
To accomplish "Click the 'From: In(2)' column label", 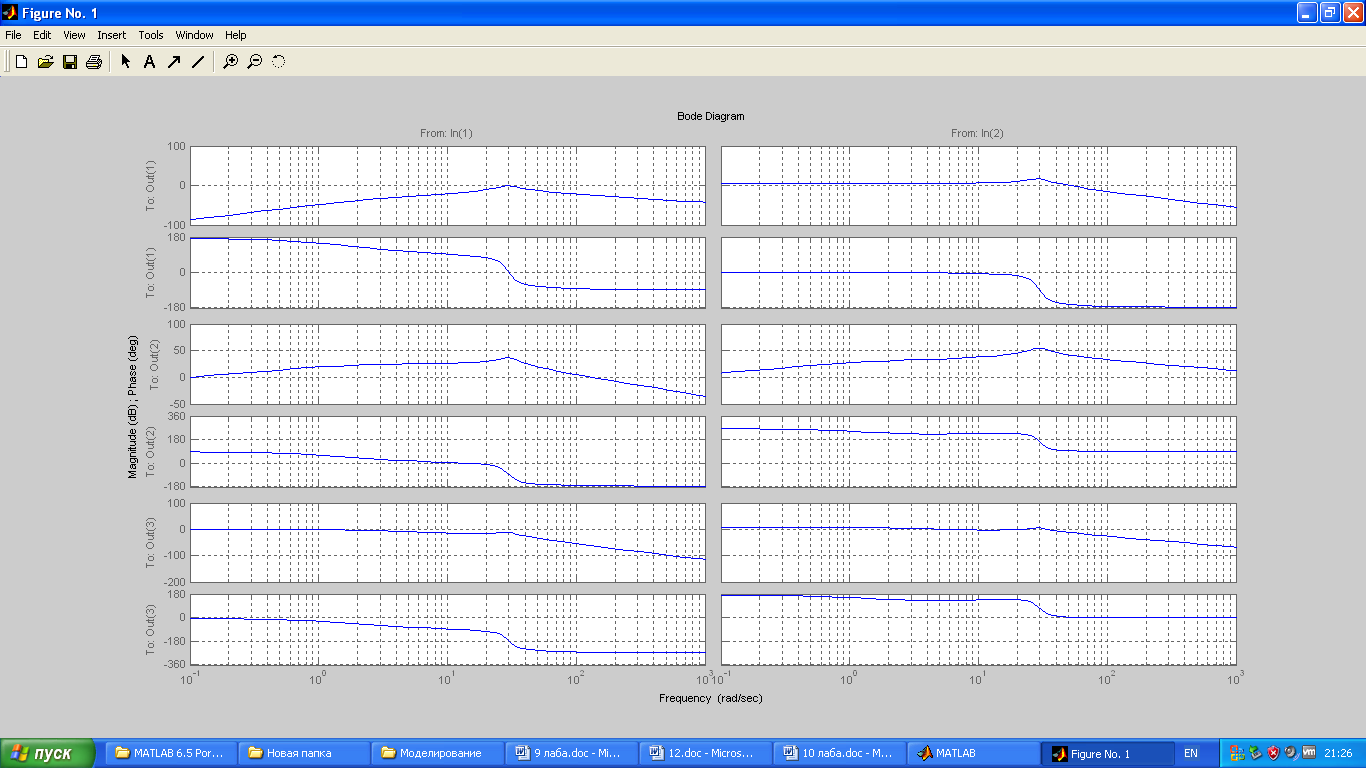I will (977, 133).
